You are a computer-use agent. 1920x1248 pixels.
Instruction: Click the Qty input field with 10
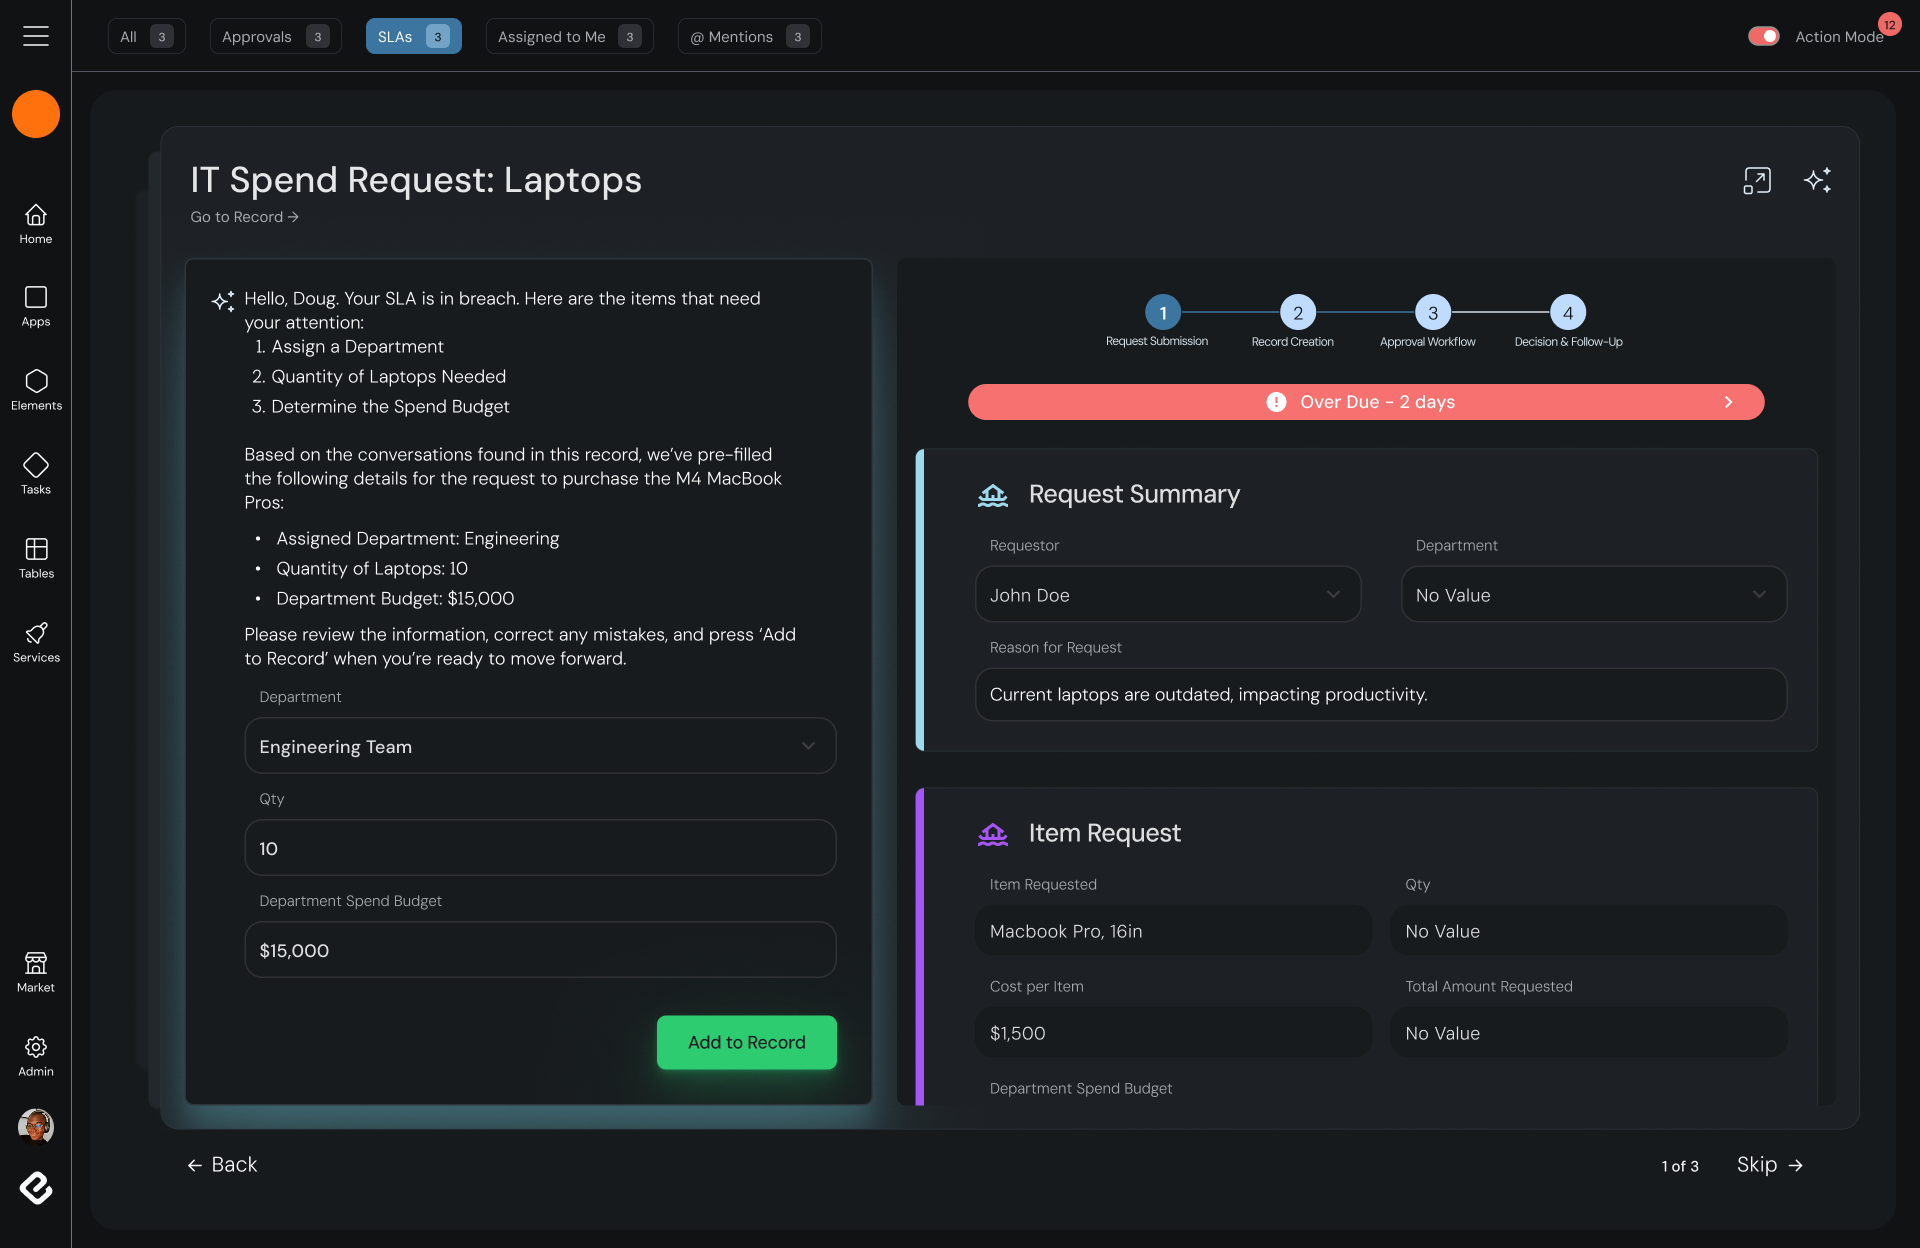(x=540, y=848)
